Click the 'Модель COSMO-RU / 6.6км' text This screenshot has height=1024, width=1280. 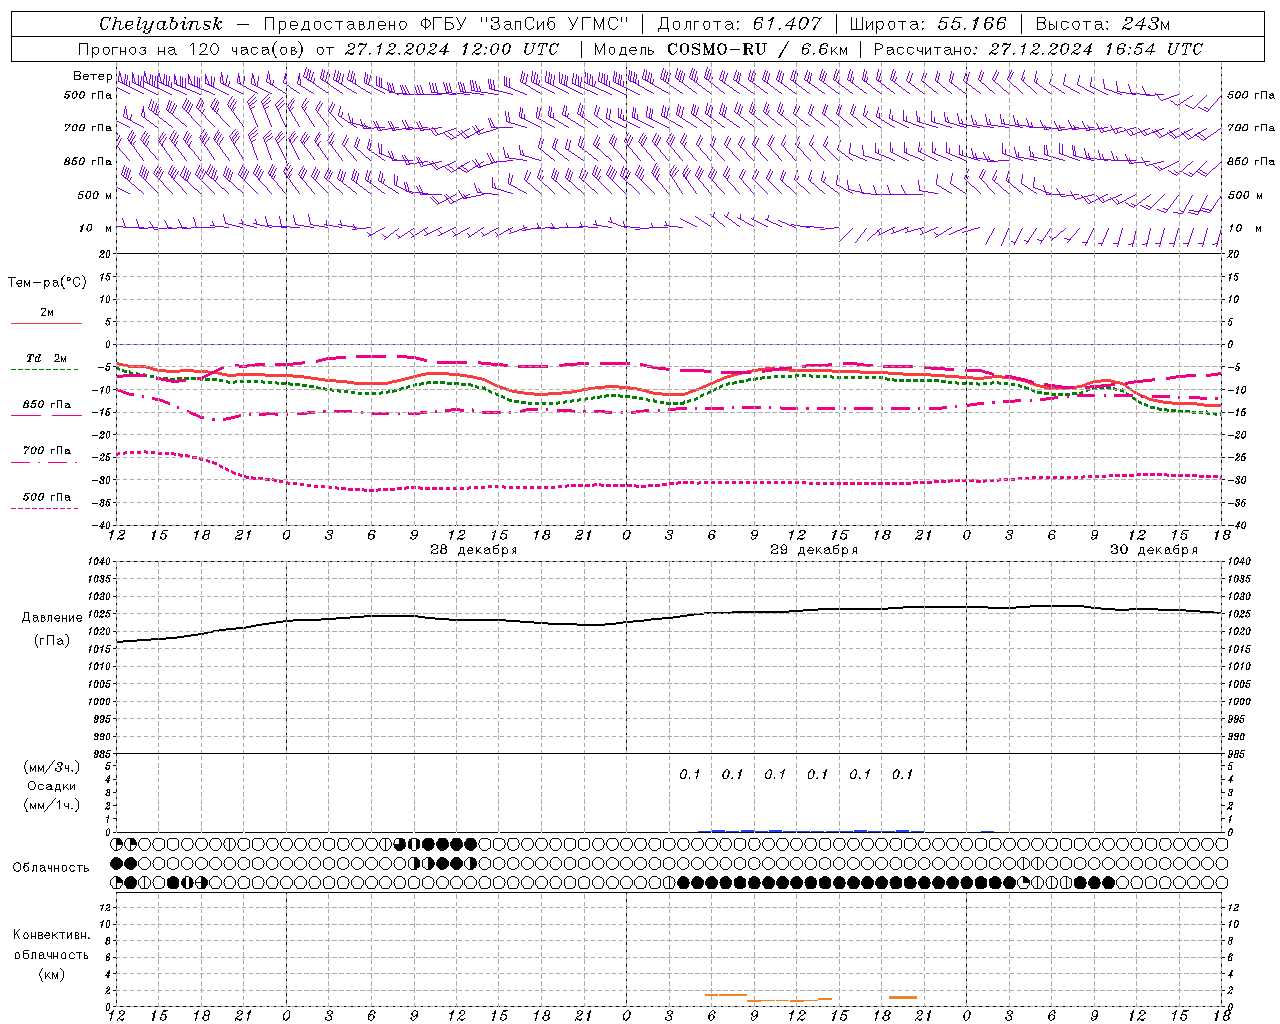click(721, 49)
